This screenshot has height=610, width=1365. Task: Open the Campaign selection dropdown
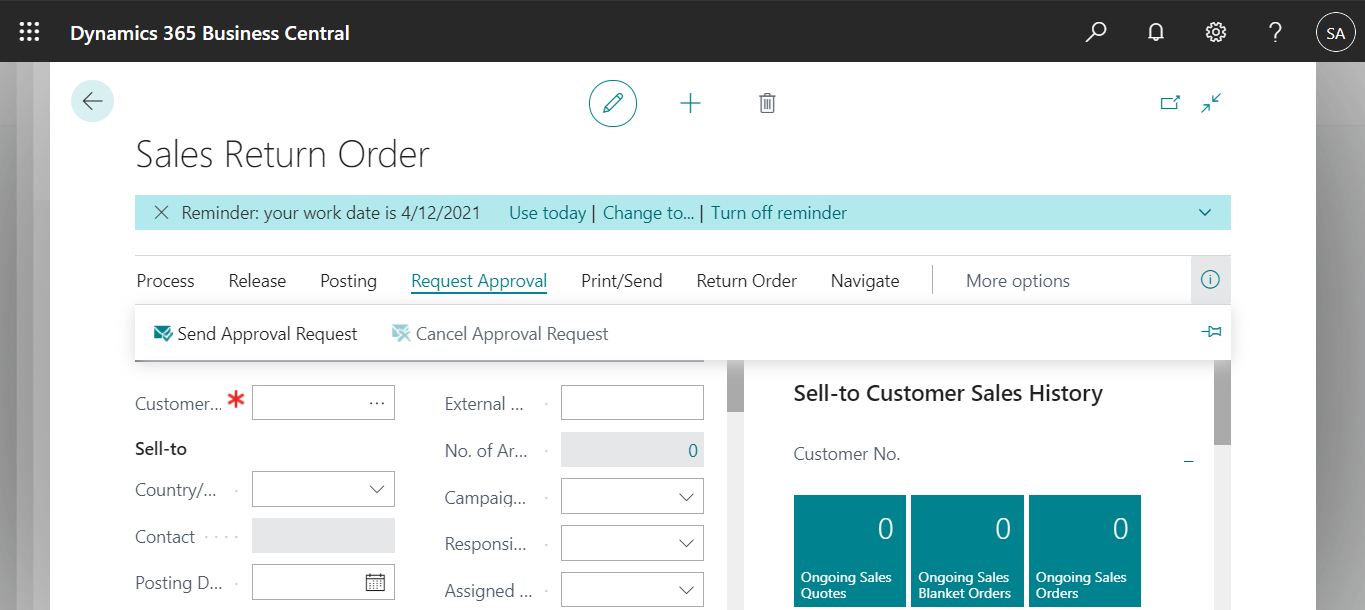(686, 496)
